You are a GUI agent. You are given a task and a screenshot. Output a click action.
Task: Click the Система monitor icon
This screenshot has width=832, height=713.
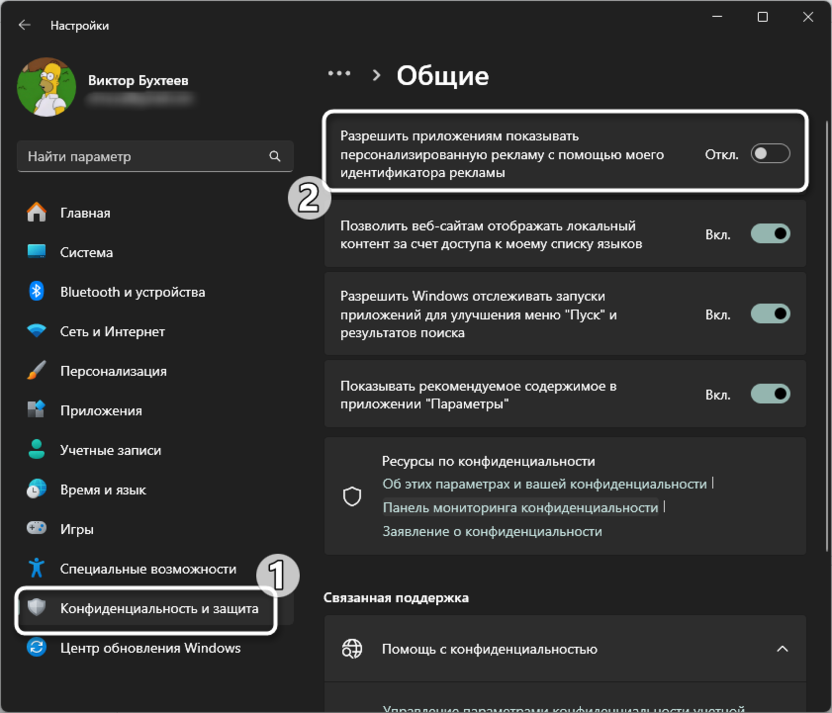tap(37, 251)
